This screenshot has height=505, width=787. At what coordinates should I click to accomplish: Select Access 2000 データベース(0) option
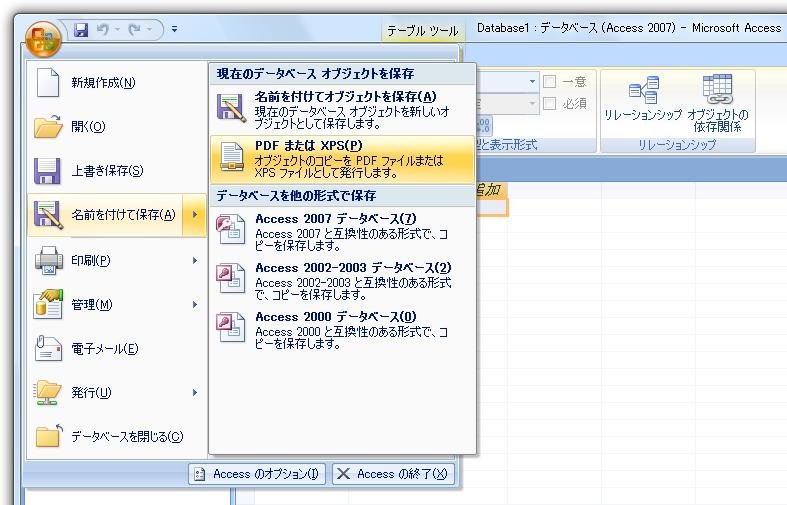click(342, 330)
